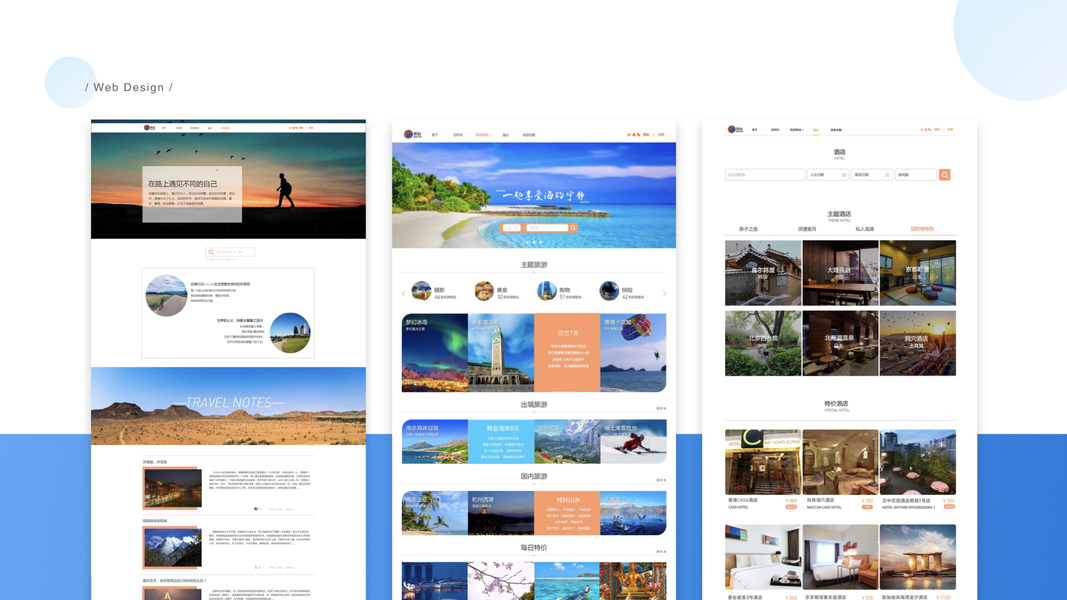This screenshot has width=1067, height=600.
Task: Open the 京都町屋 hotel thumbnail
Action: [918, 273]
